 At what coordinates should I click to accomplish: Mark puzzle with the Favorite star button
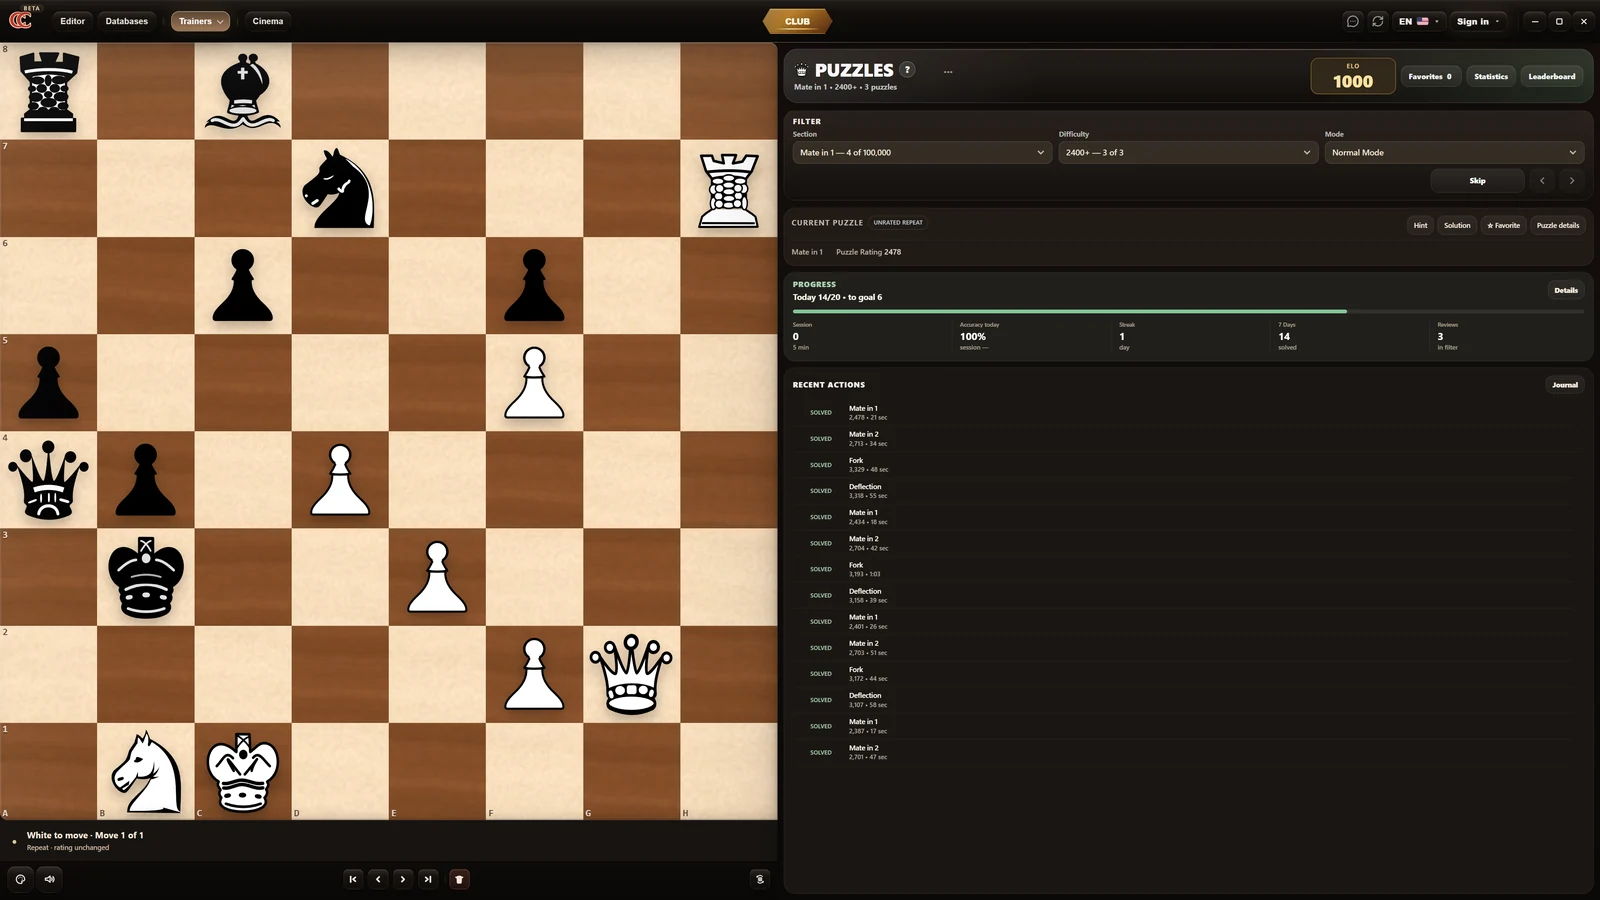[1503, 225]
